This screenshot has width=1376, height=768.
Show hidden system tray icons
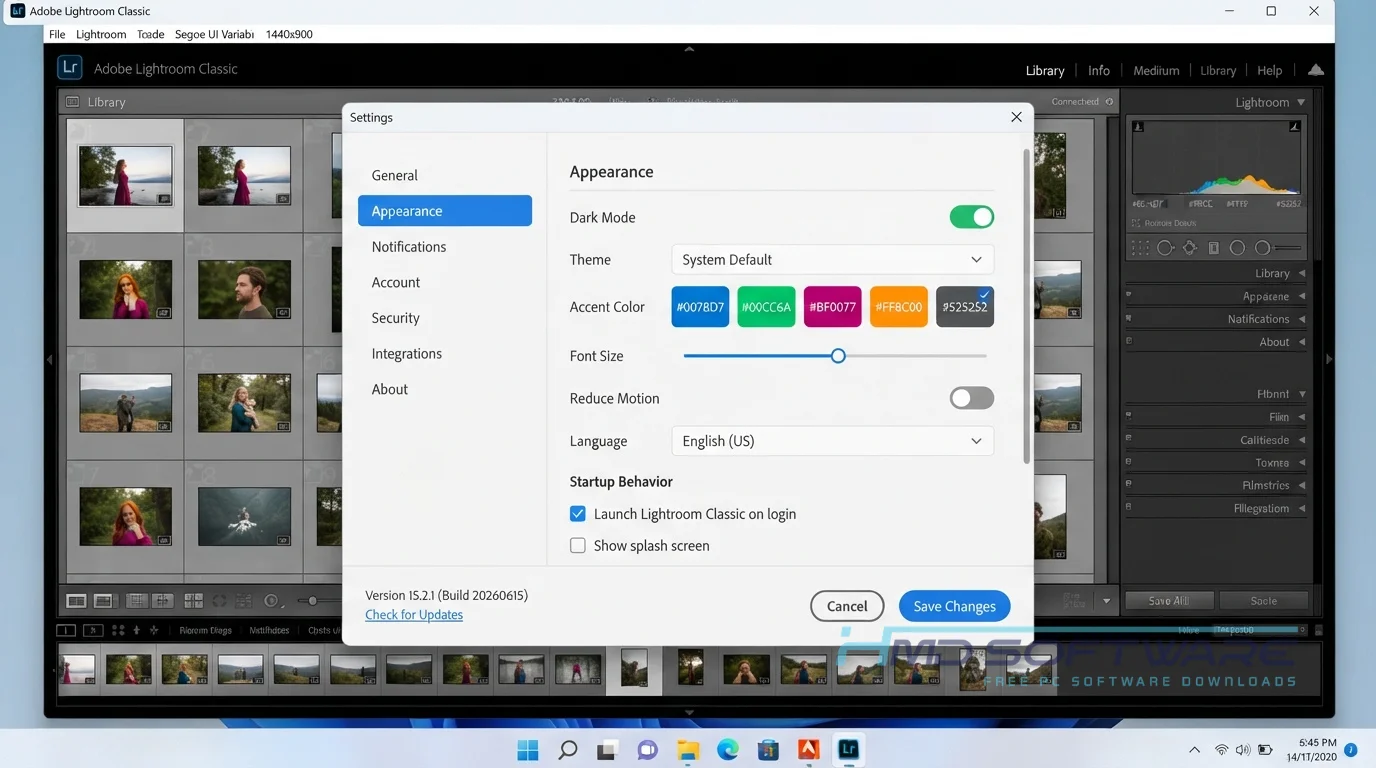point(1194,750)
